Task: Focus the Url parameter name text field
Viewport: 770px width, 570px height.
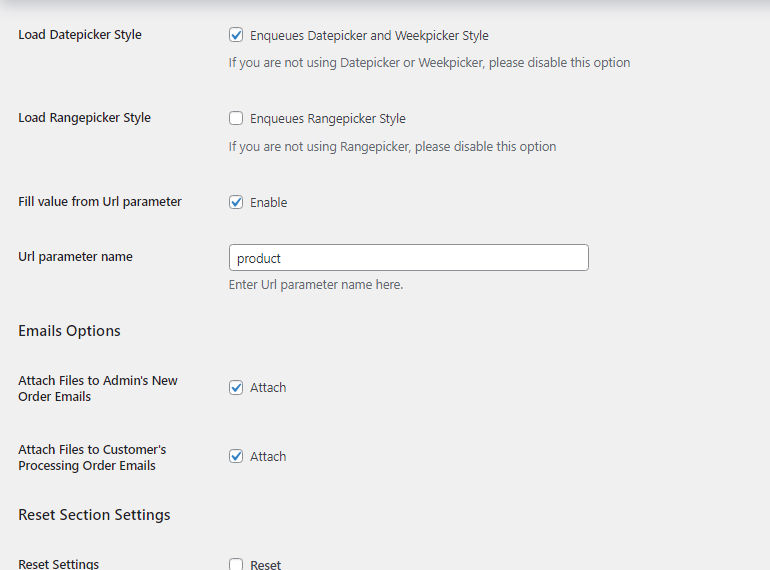Action: [x=408, y=258]
